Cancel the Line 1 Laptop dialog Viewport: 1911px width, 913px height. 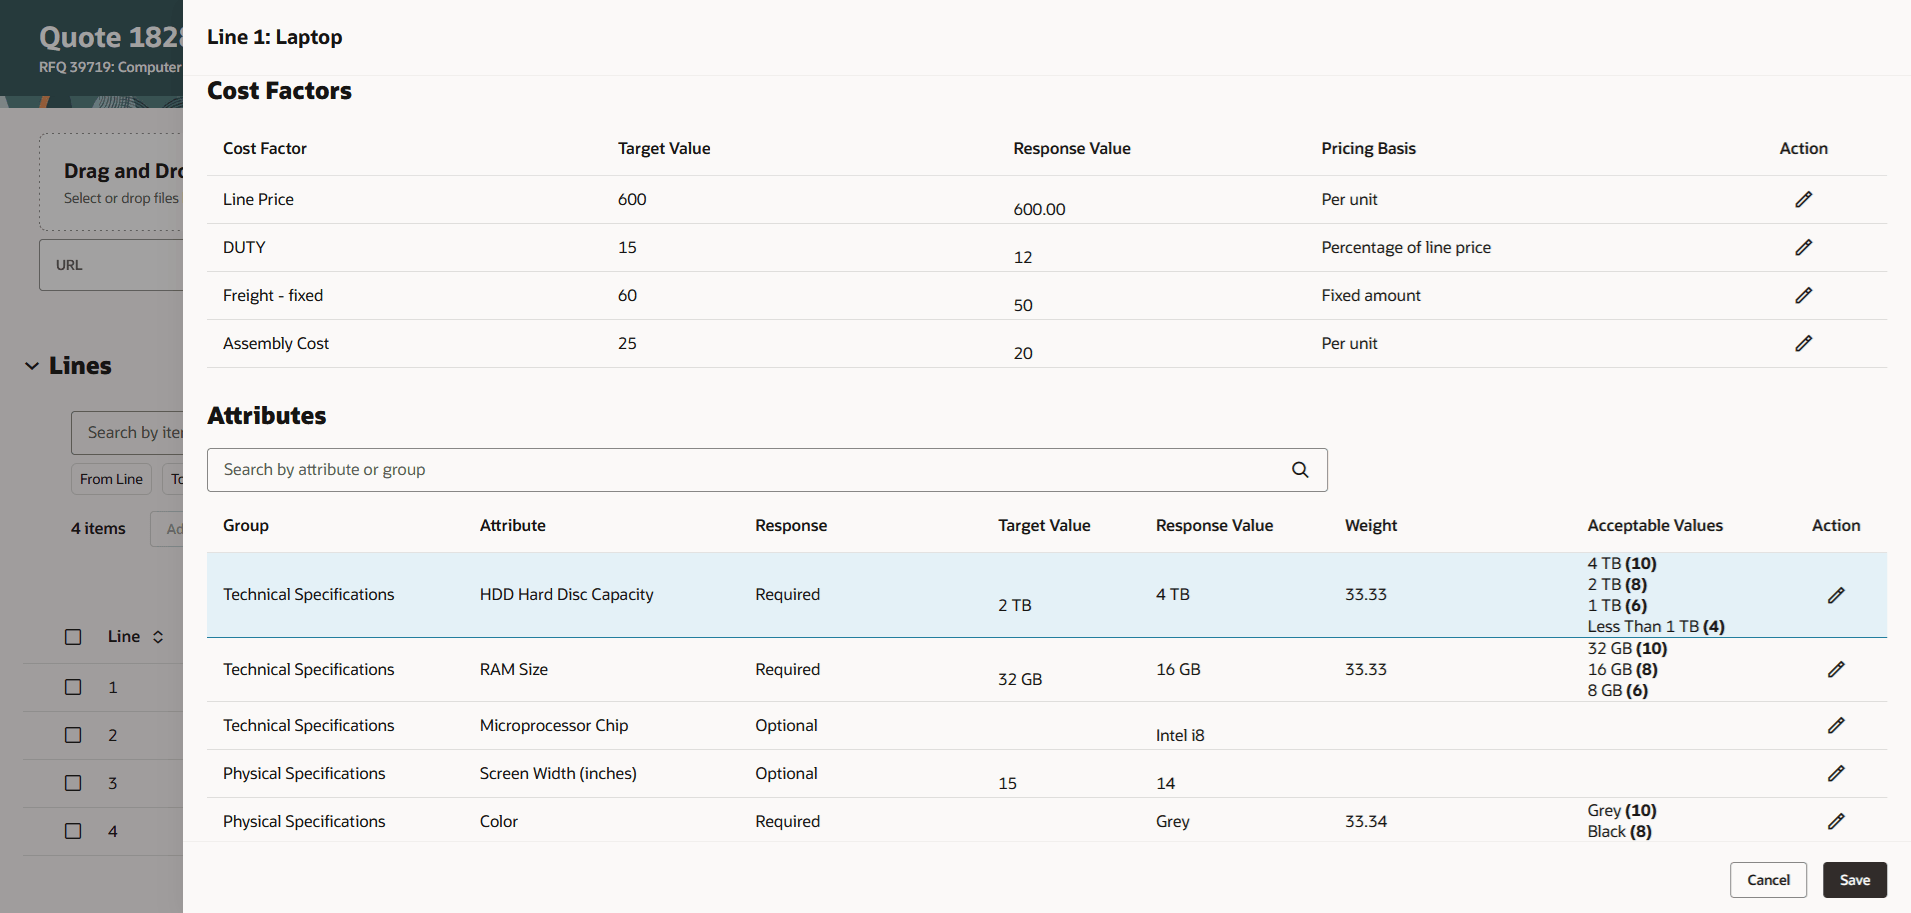click(1768, 880)
